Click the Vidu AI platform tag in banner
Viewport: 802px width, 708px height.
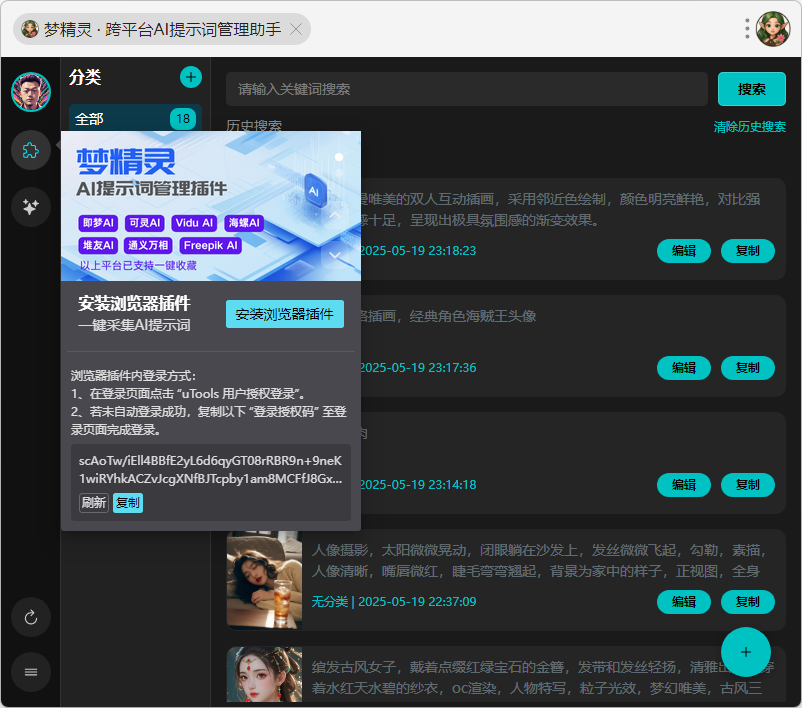pyautogui.click(x=194, y=223)
